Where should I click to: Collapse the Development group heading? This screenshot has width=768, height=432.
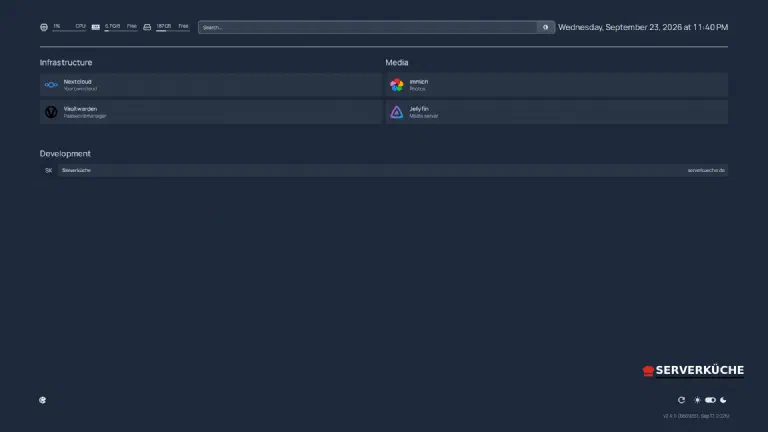point(65,154)
